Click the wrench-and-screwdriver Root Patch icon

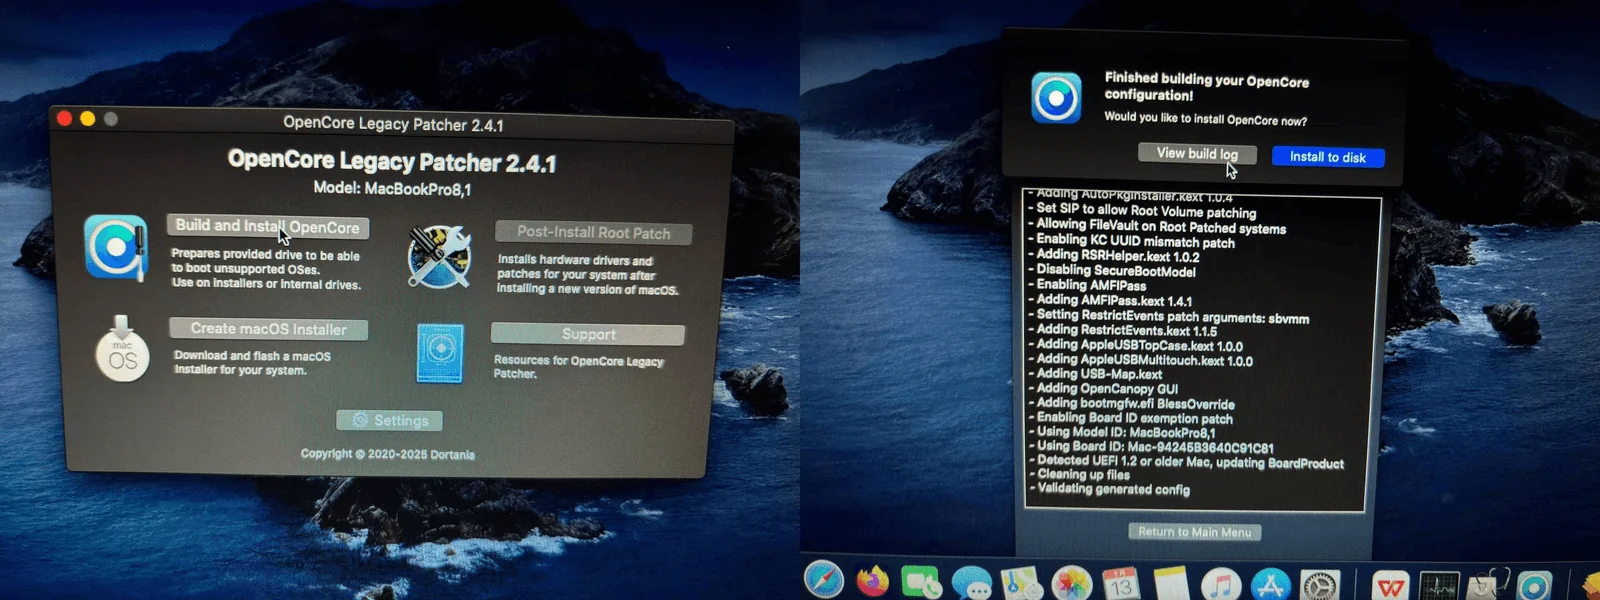[x=439, y=257]
